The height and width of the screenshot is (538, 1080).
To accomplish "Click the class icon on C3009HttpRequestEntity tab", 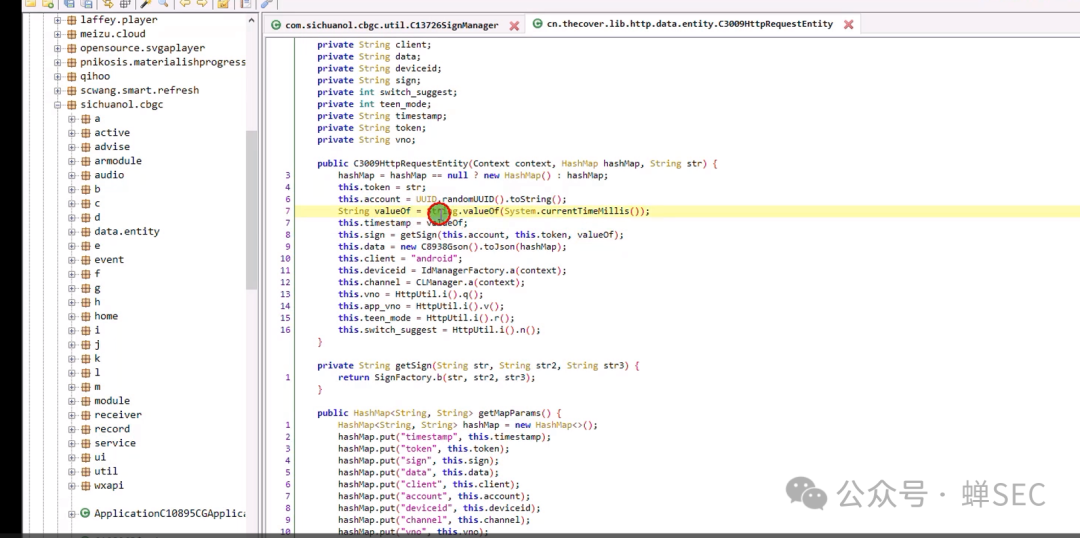I will (x=537, y=24).
